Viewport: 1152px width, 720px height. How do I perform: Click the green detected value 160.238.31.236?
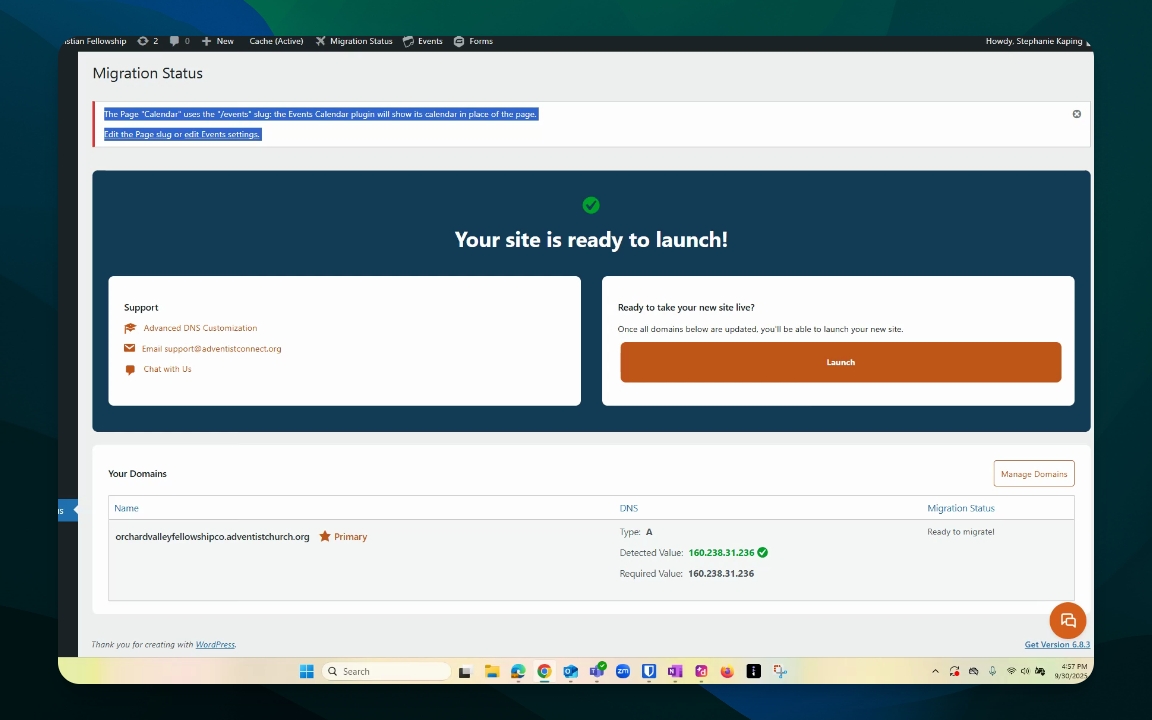721,552
